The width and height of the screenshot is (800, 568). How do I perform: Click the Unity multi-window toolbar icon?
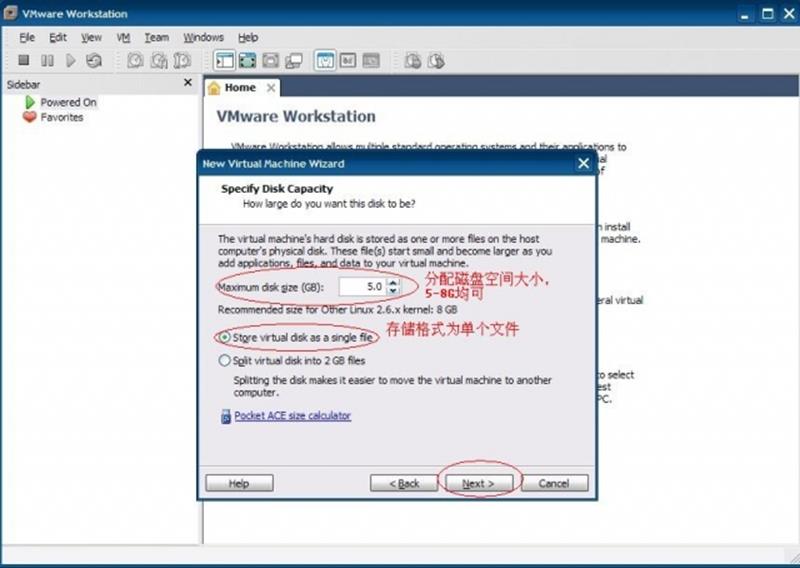pyautogui.click(x=294, y=61)
